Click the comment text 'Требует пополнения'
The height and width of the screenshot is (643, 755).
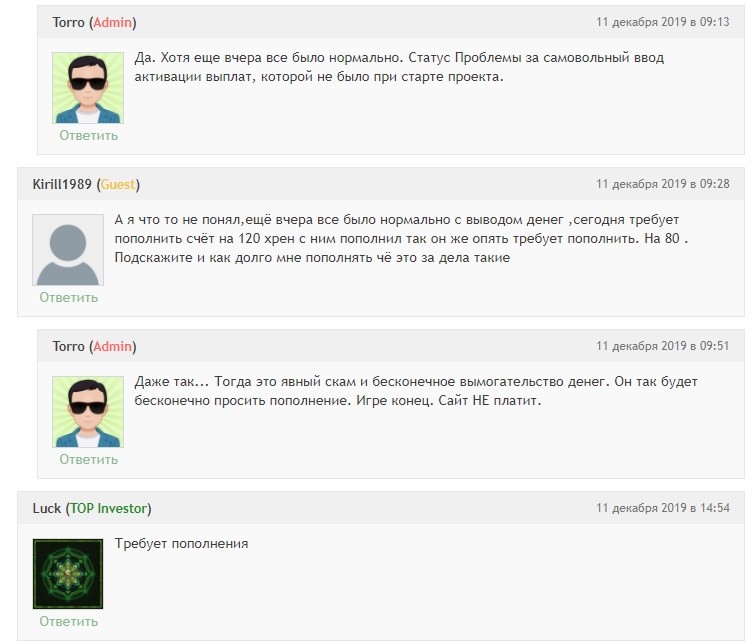182,543
